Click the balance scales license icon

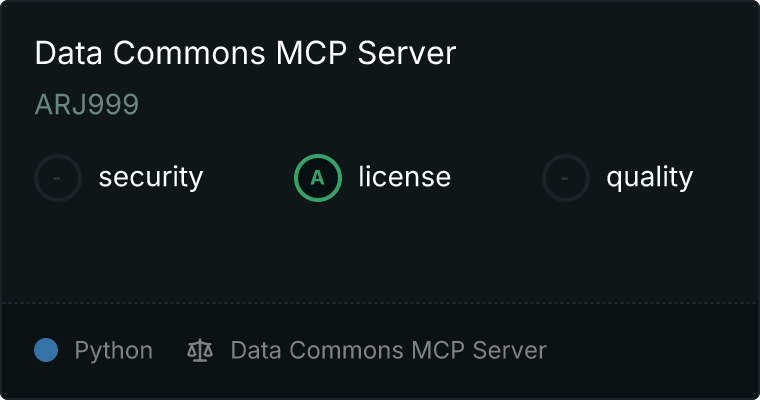tap(200, 350)
